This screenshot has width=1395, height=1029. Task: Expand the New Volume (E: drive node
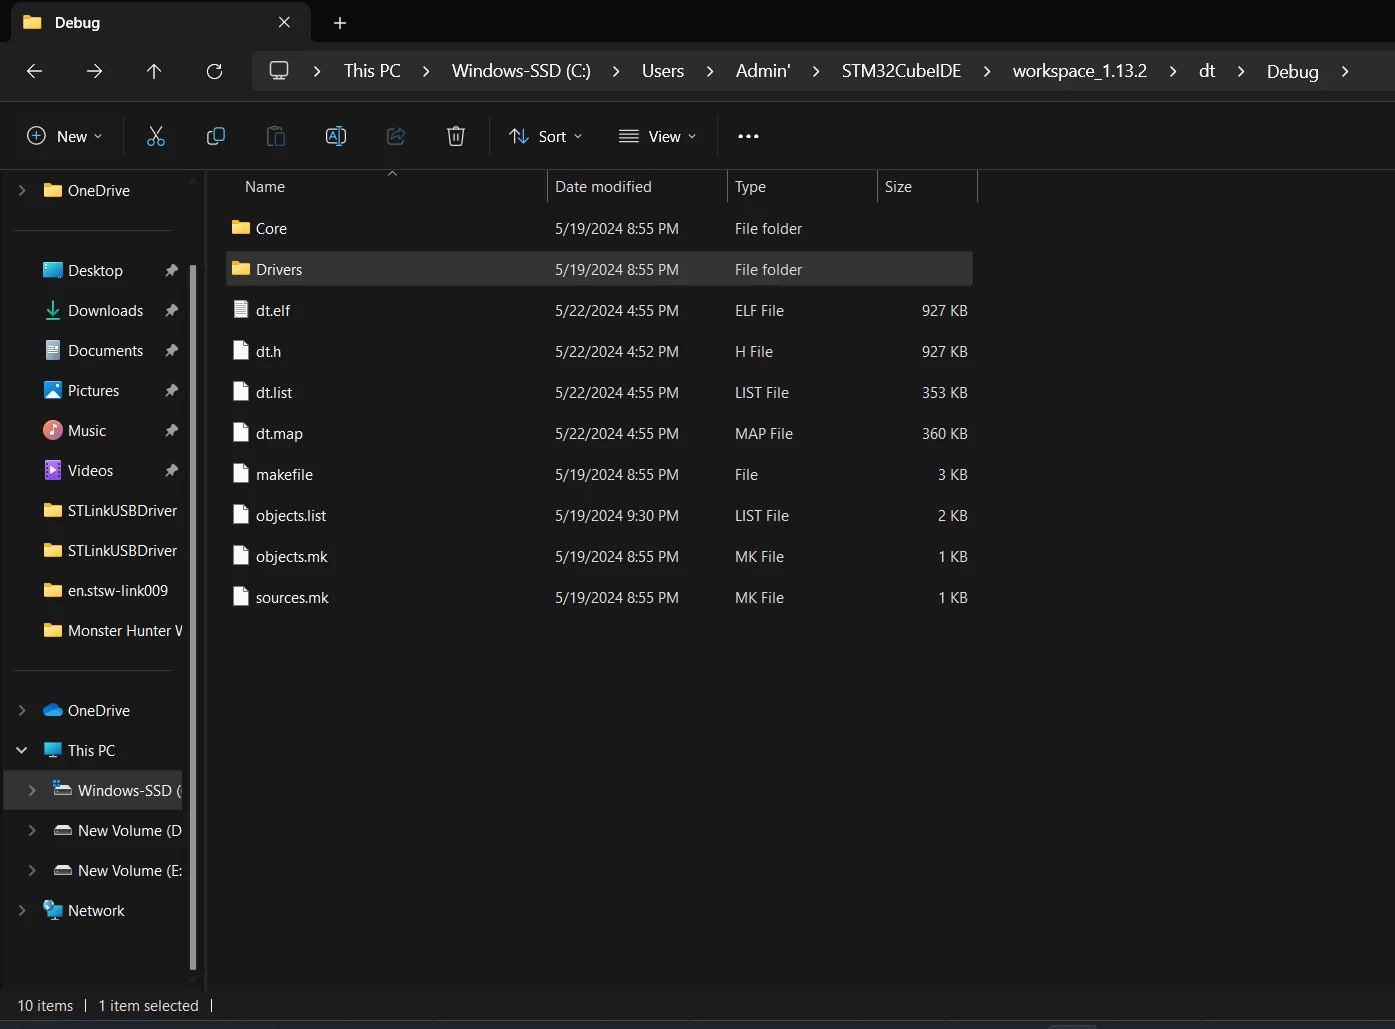[x=32, y=870]
